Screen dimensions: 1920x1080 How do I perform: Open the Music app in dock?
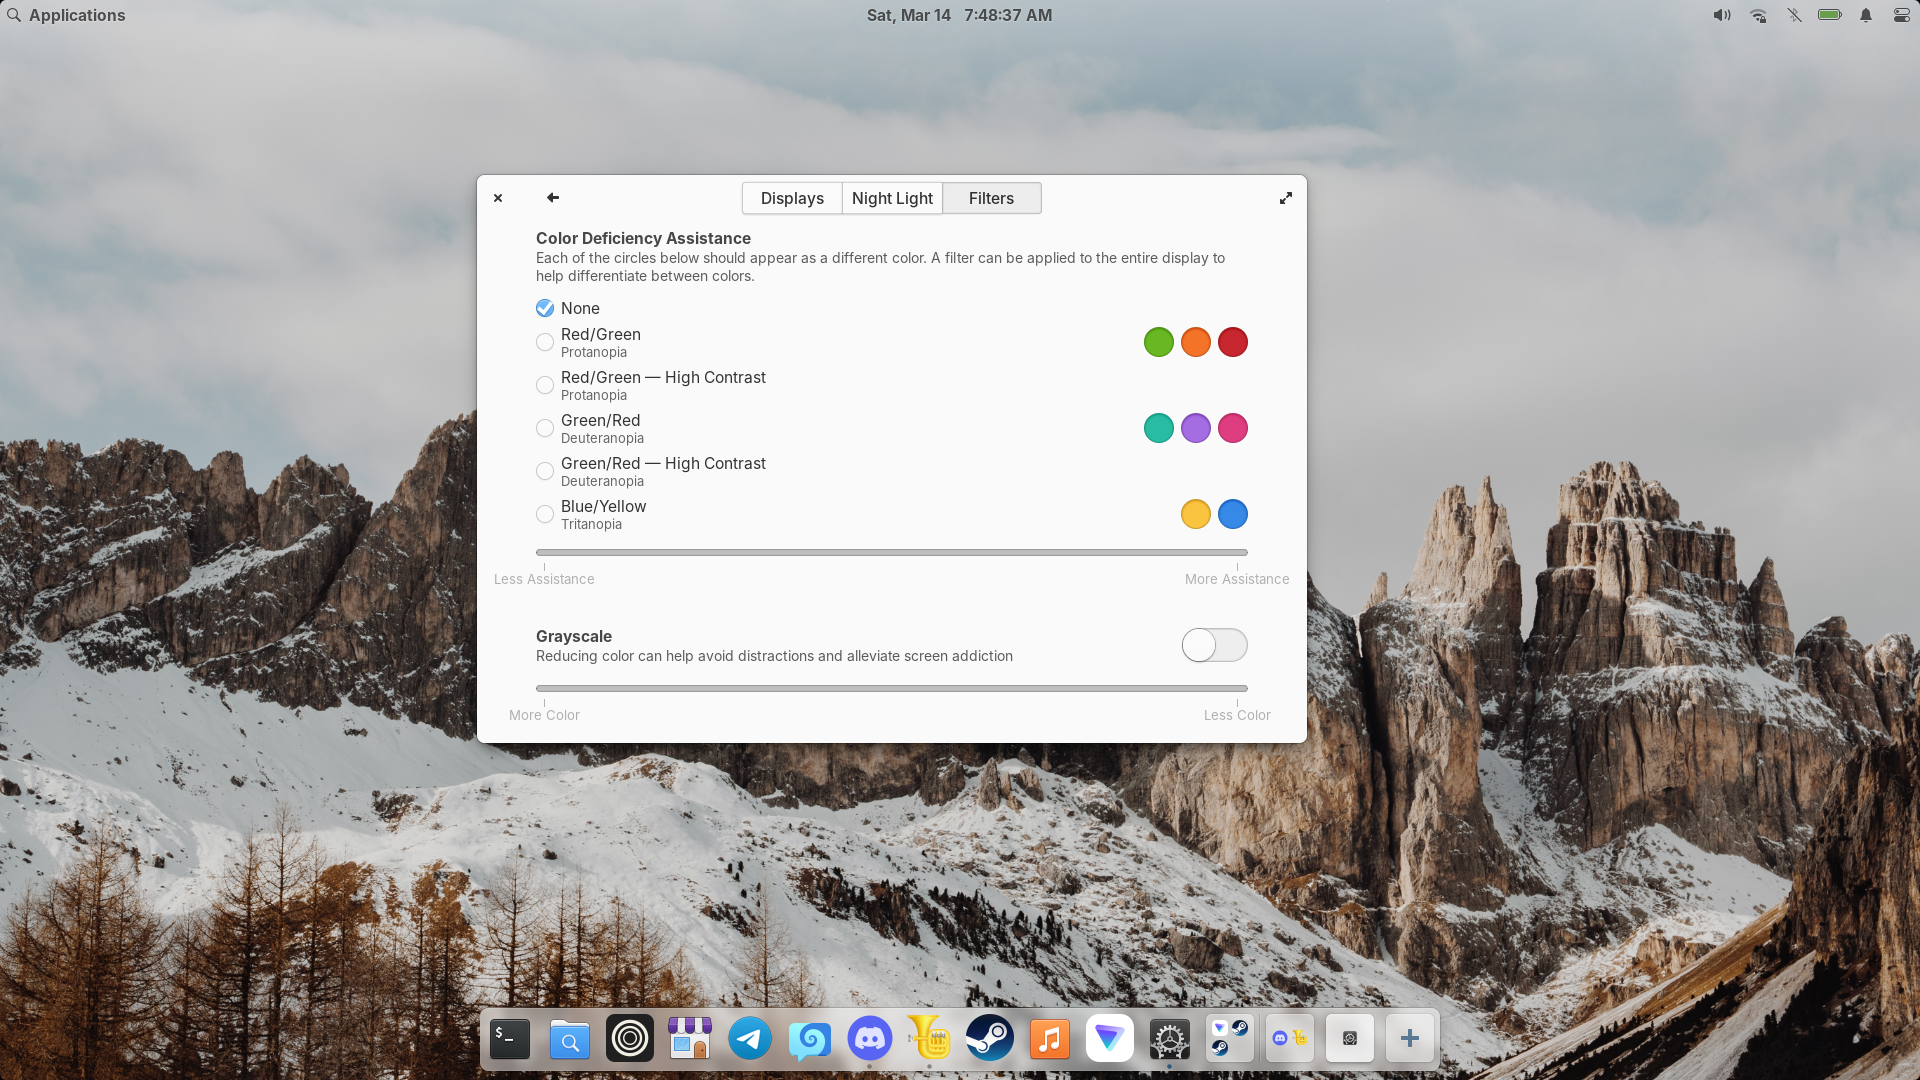[x=1050, y=1039]
